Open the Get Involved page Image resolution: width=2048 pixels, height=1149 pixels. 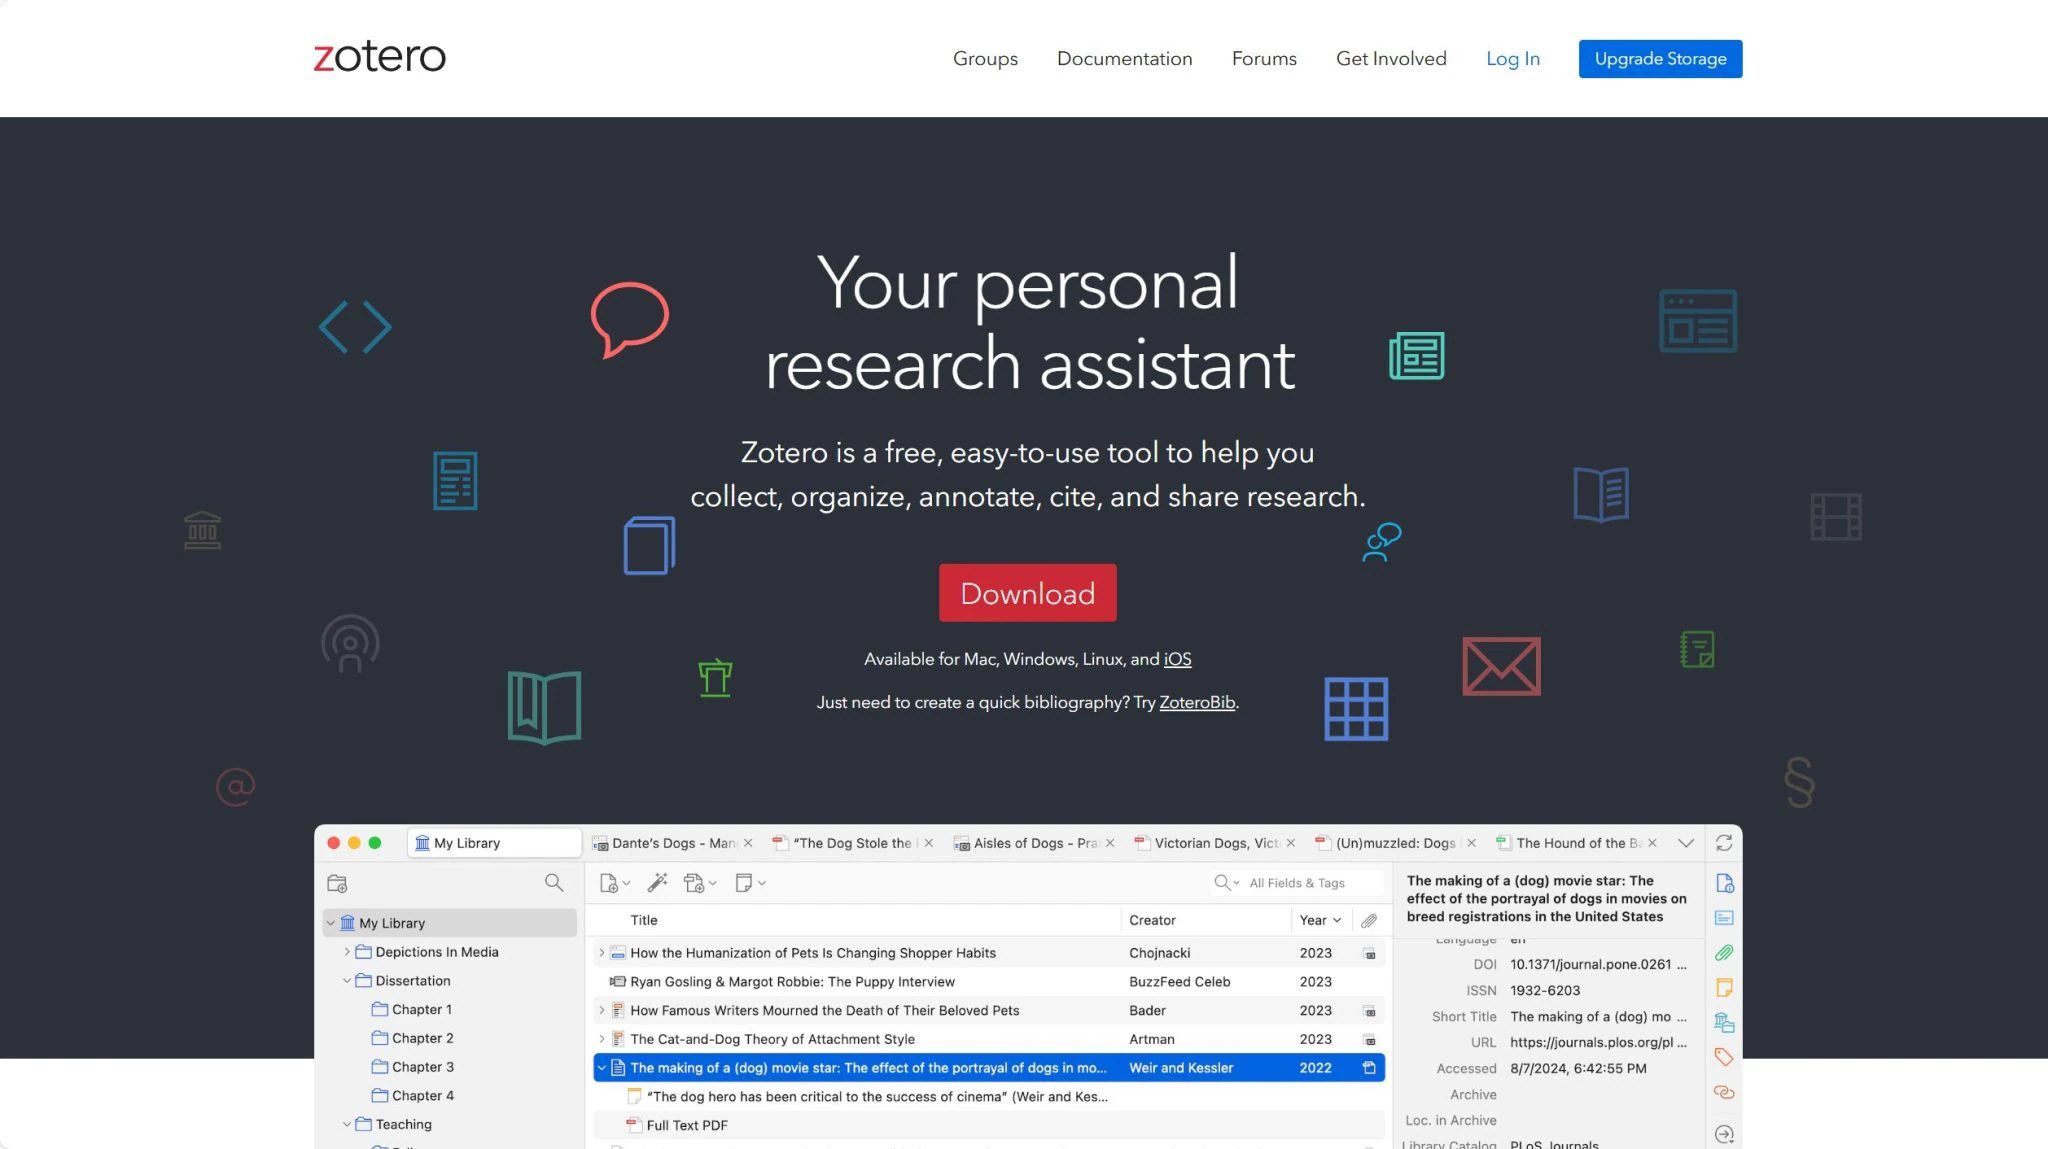point(1391,59)
